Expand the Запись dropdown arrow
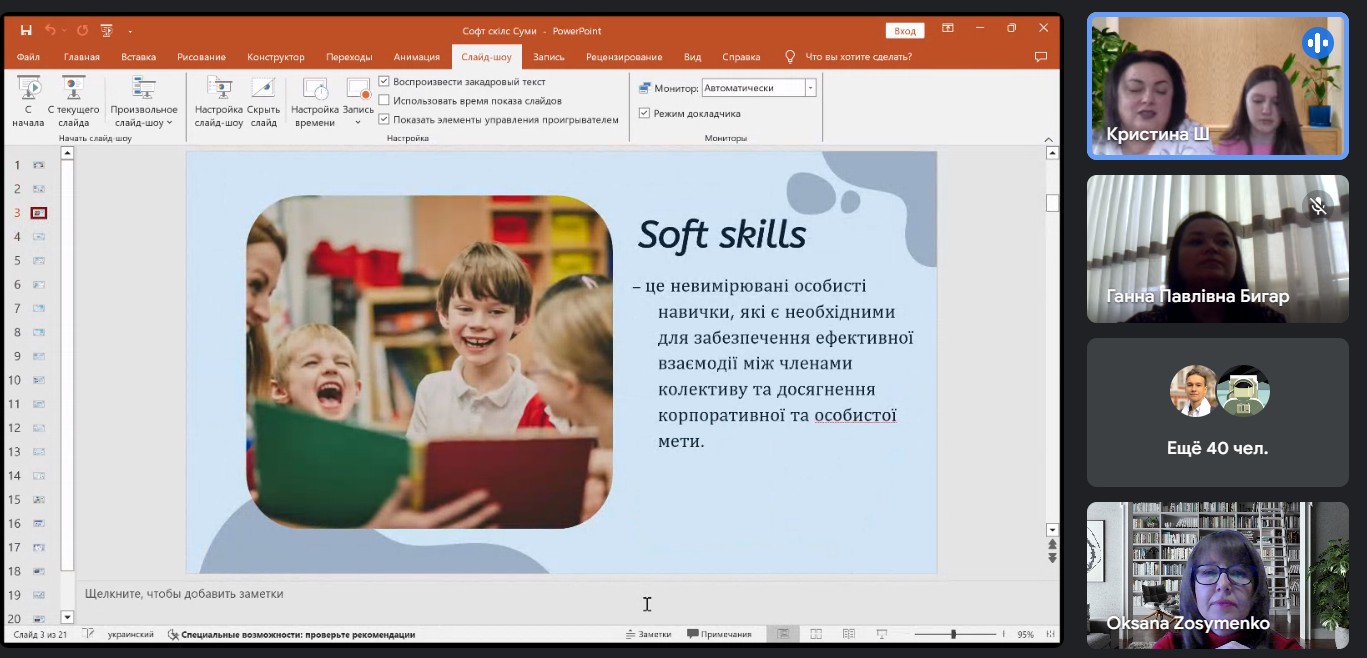 click(x=358, y=122)
